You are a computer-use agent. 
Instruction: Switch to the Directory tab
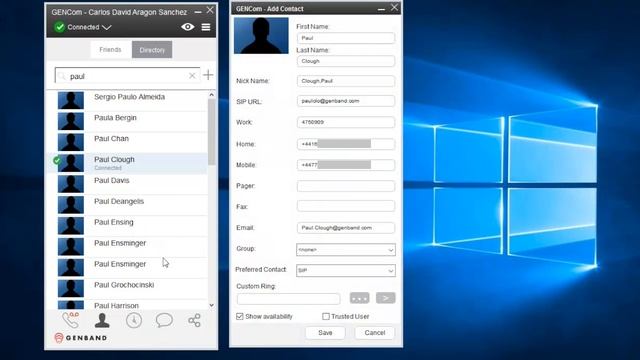point(152,50)
